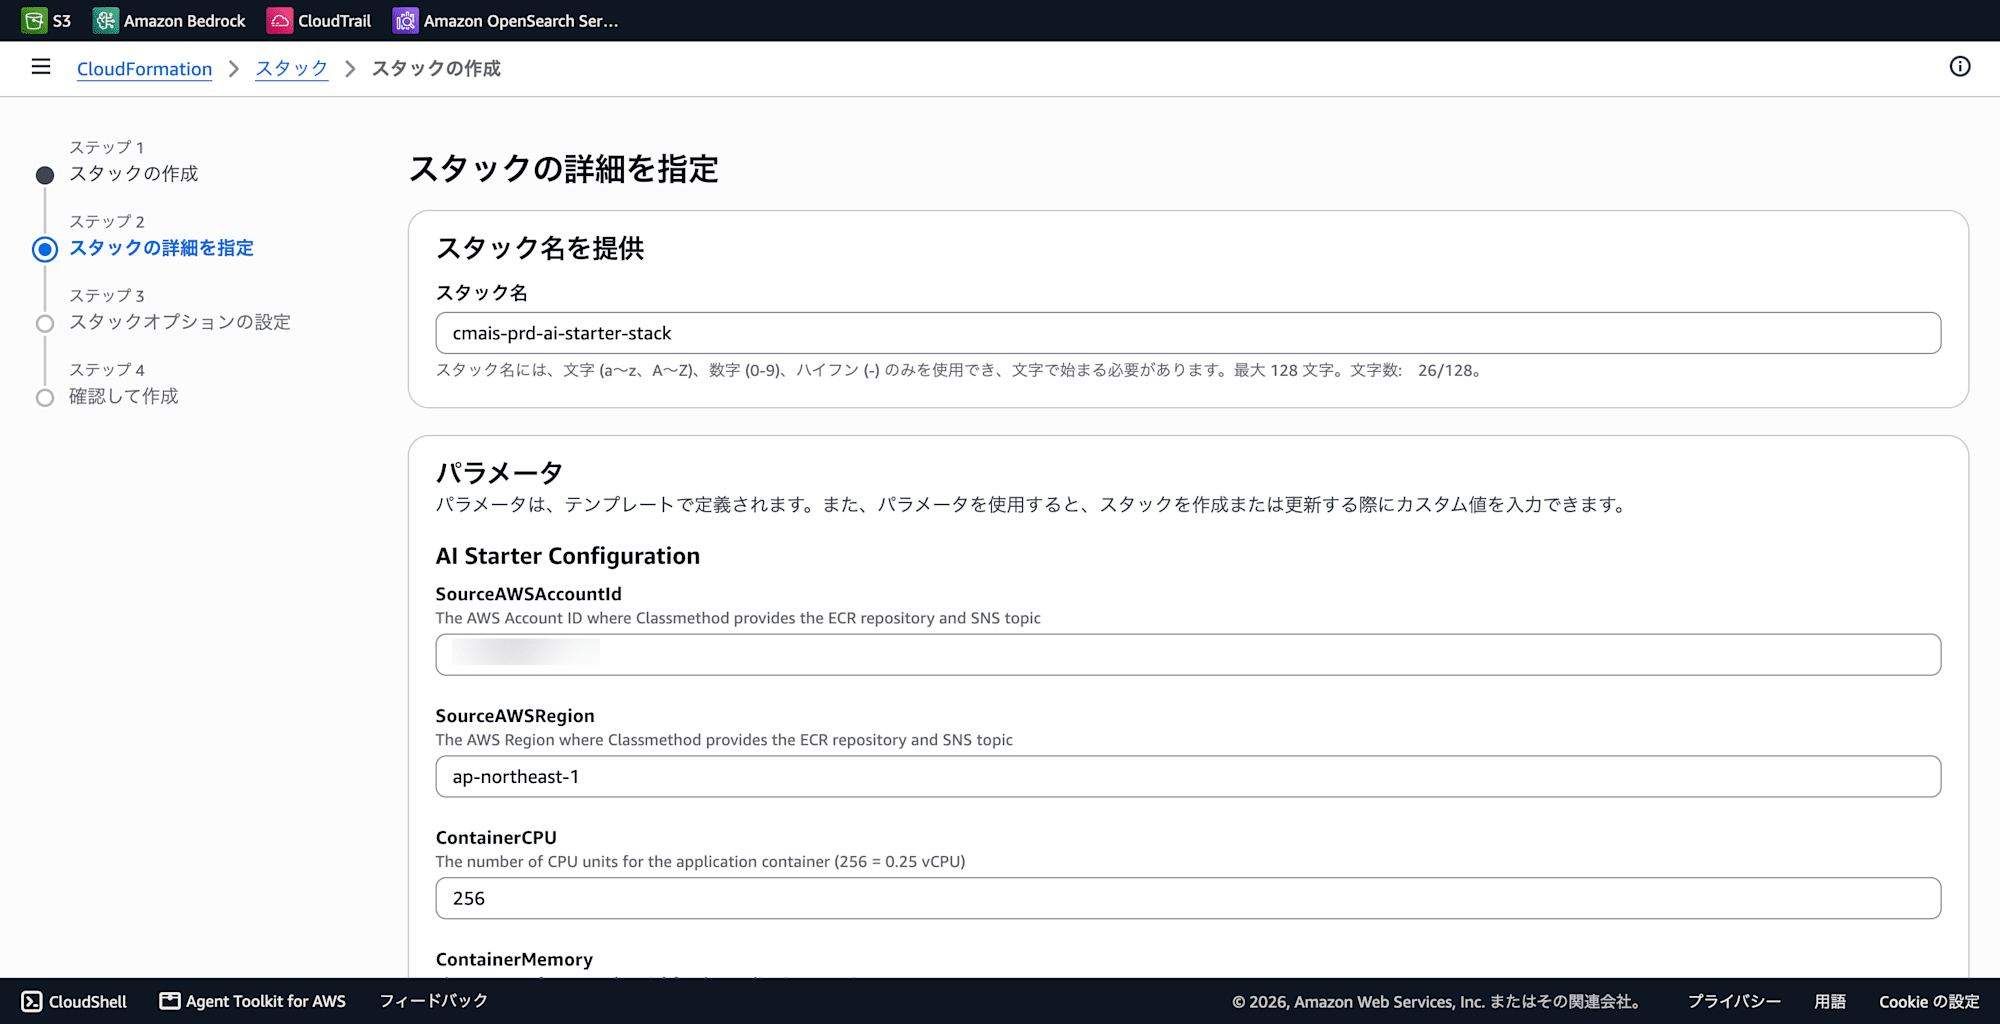The height and width of the screenshot is (1024, 2000).
Task: Click the ContainerMemory parameter label
Action: pos(514,959)
